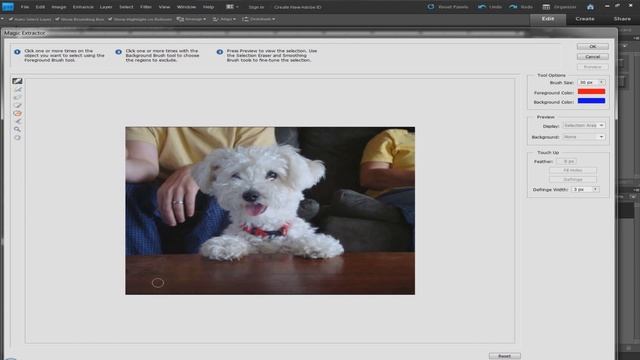Open the View menu
Image resolution: width=640 pixels, height=360 pixels.
coord(164,7)
